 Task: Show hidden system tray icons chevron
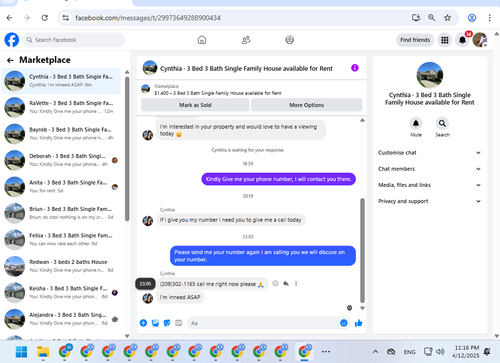coord(375,352)
